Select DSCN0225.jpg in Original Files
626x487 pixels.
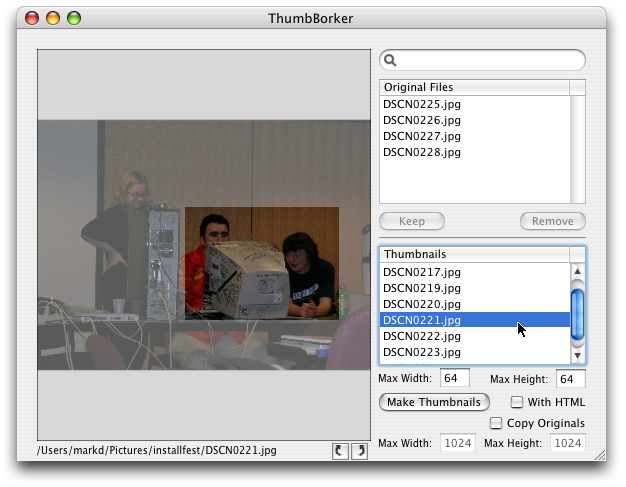(475, 104)
